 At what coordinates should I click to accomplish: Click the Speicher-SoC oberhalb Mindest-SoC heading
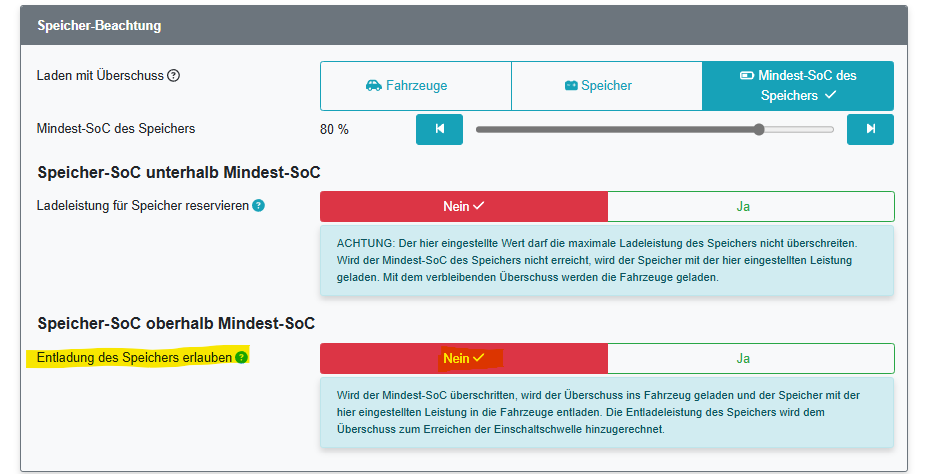point(176,323)
